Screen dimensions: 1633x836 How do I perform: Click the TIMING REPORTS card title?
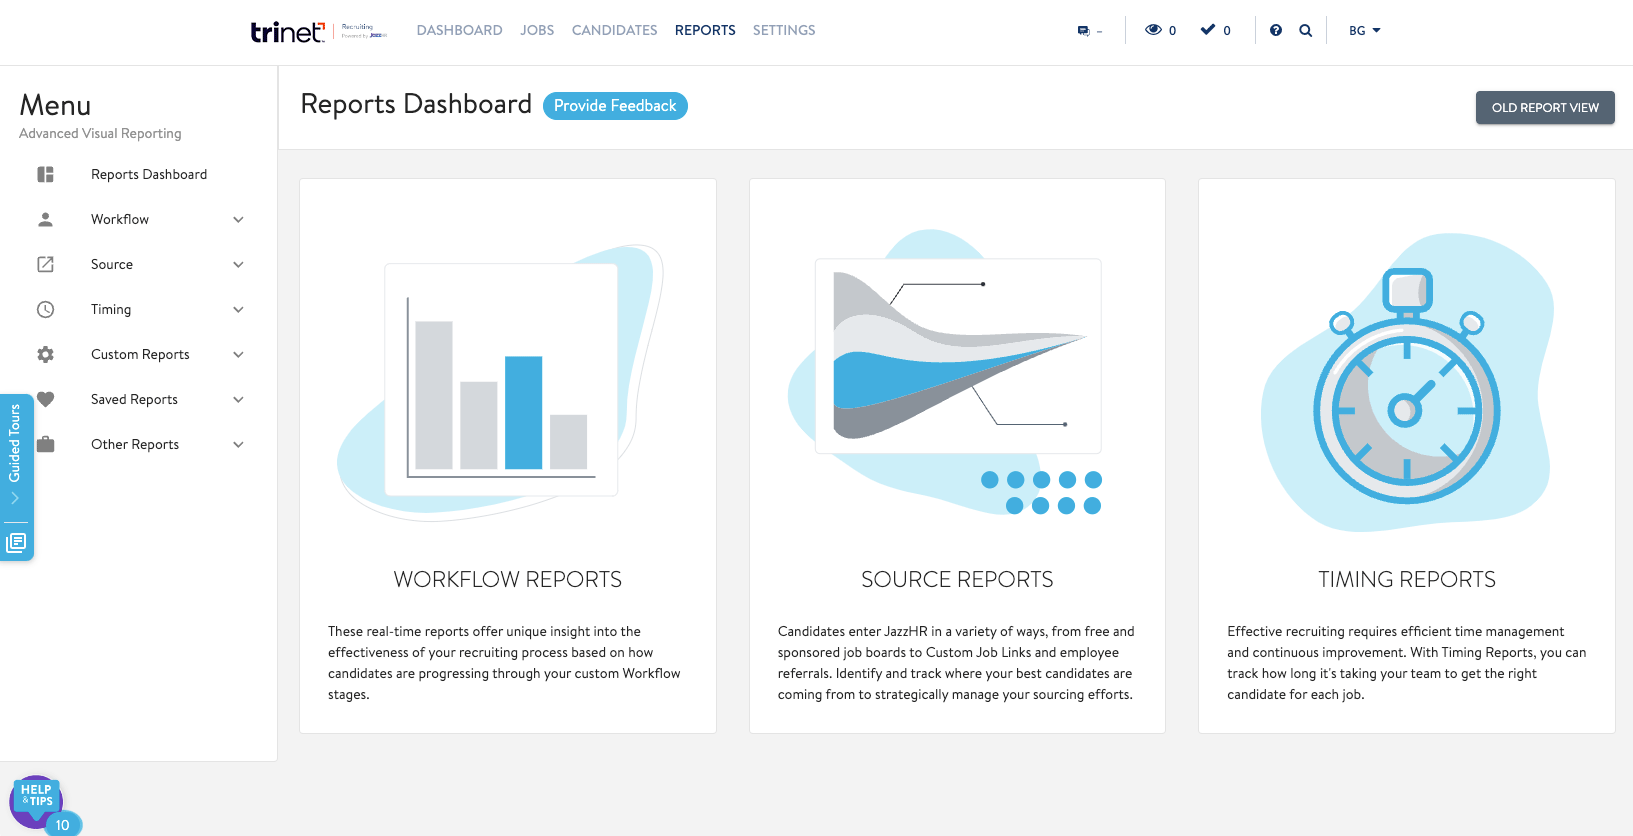point(1407,580)
